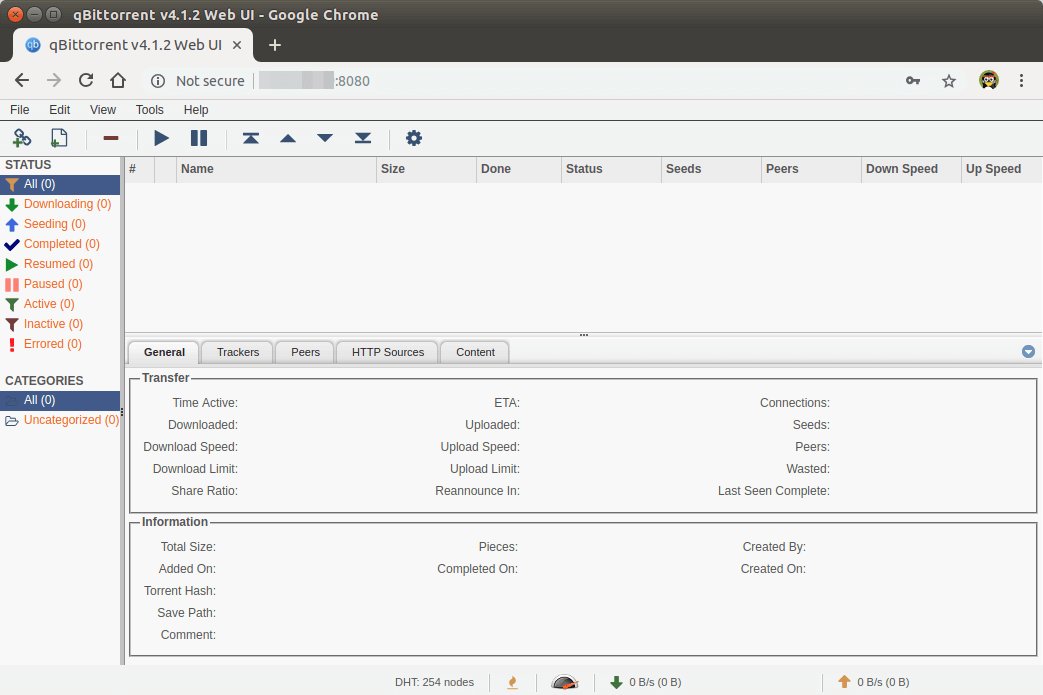Image resolution: width=1043 pixels, height=695 pixels.
Task: Toggle alternative speed limits speedometer icon
Action: click(x=565, y=682)
